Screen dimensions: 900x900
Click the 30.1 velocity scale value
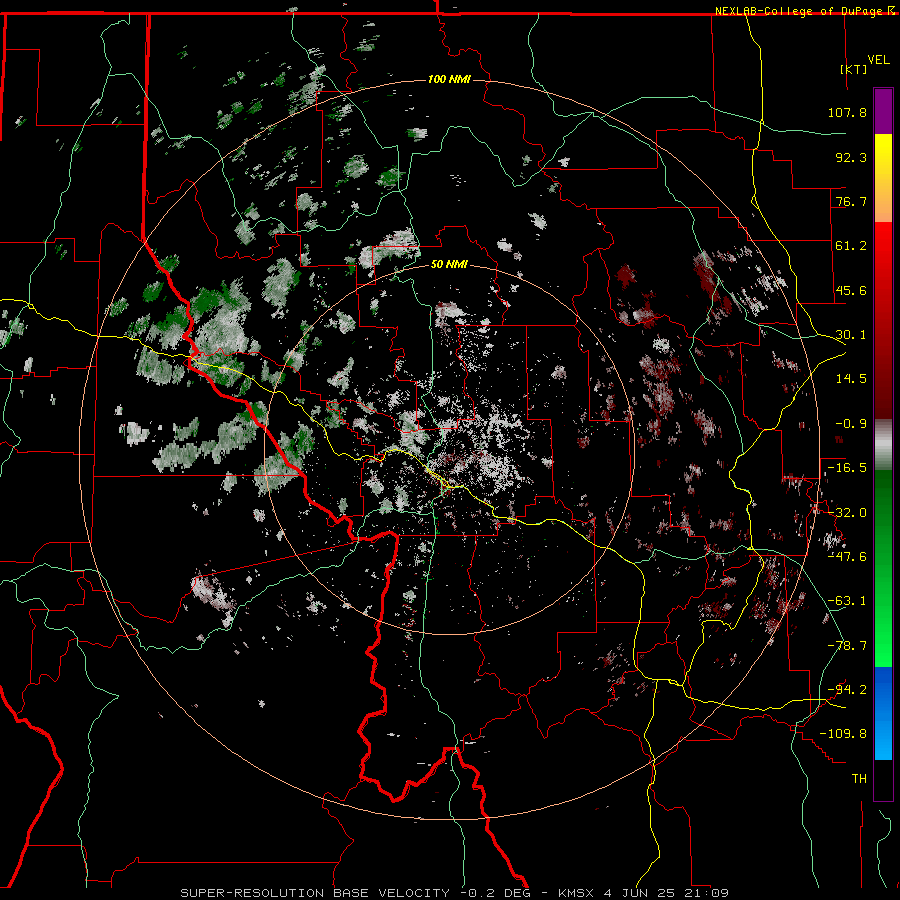click(x=851, y=335)
